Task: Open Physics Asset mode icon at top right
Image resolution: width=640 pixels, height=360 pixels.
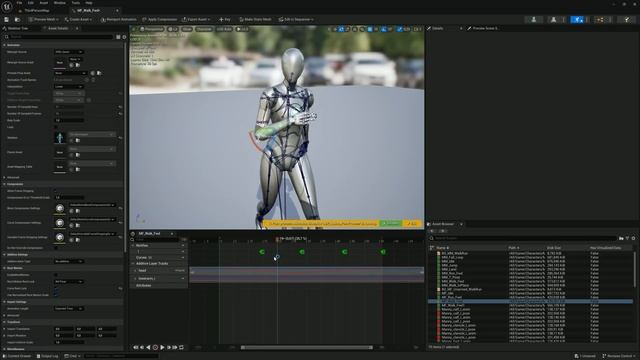Action: pyautogui.click(x=627, y=19)
